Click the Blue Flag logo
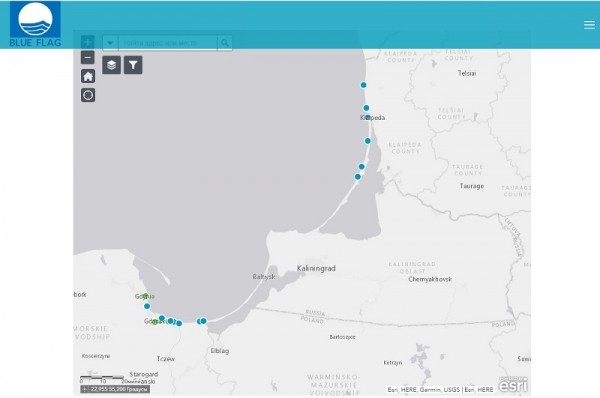The image size is (600, 398). [35, 24]
